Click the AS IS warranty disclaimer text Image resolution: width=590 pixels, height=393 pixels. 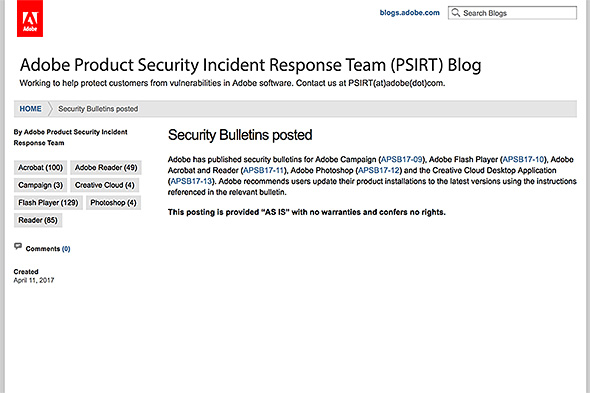[x=307, y=212]
